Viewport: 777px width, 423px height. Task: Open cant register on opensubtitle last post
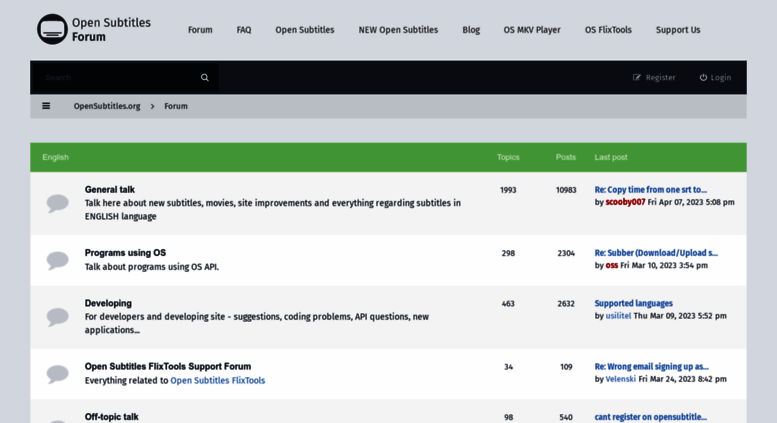pos(651,417)
